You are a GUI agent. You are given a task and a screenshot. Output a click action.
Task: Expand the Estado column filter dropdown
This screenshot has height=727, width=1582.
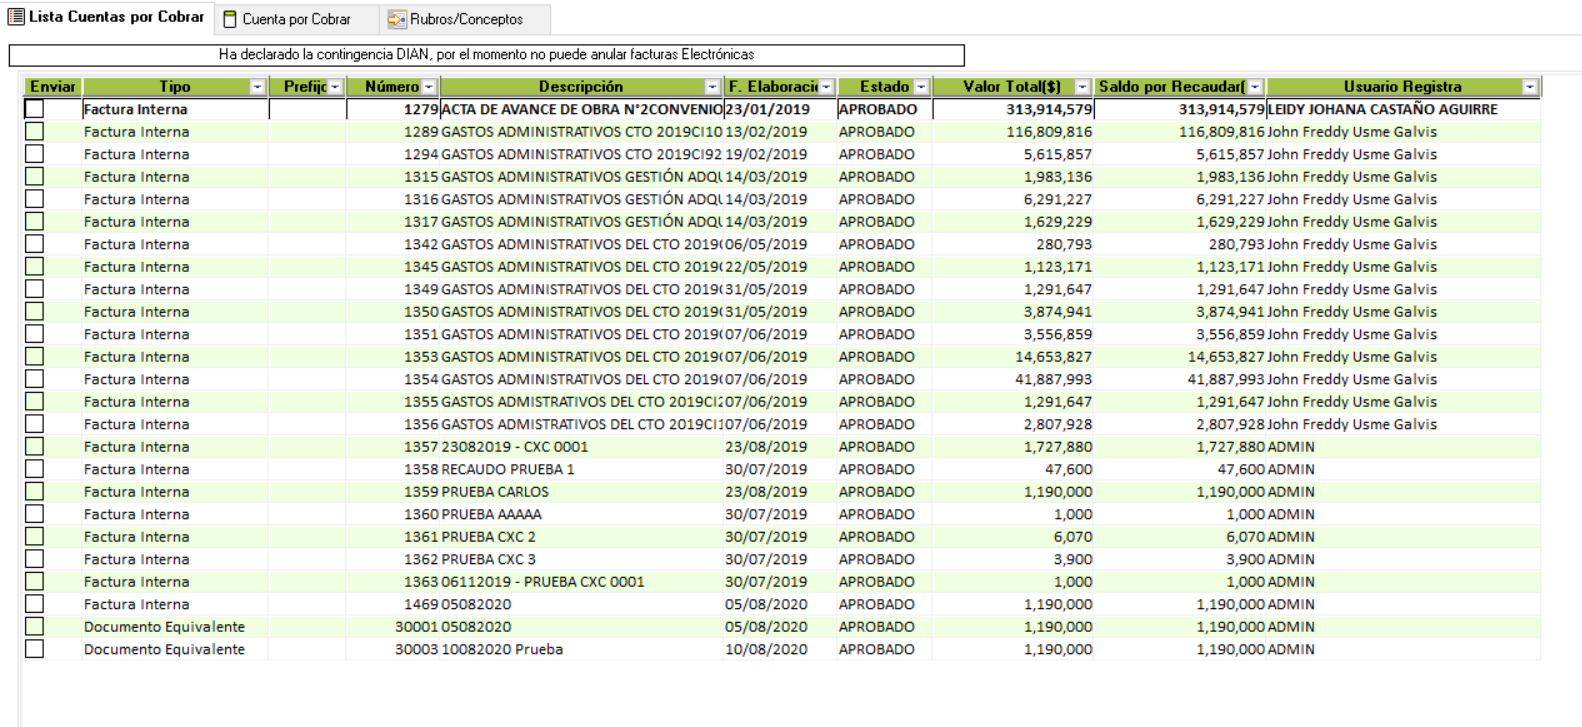[921, 87]
